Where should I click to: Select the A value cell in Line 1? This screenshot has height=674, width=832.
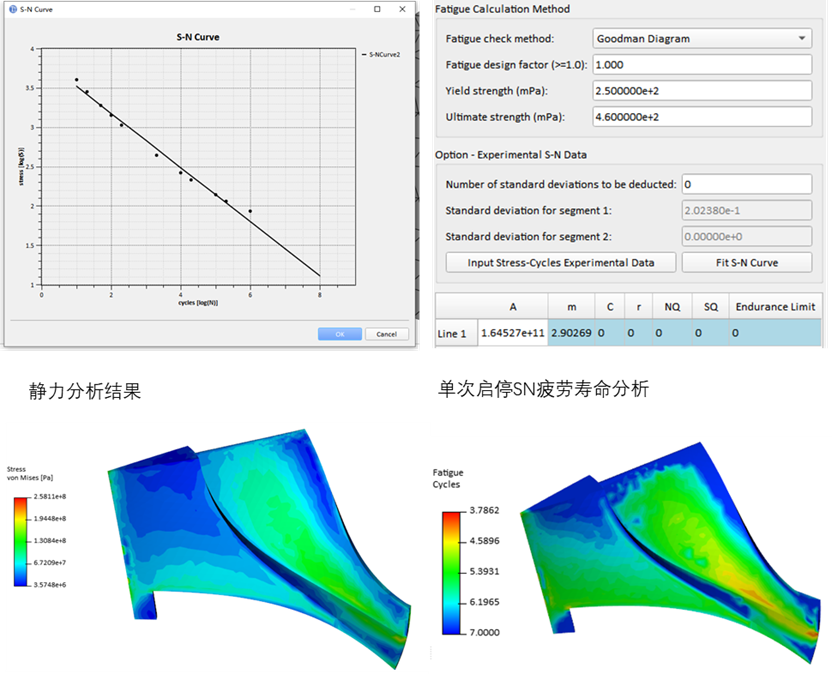click(x=513, y=333)
